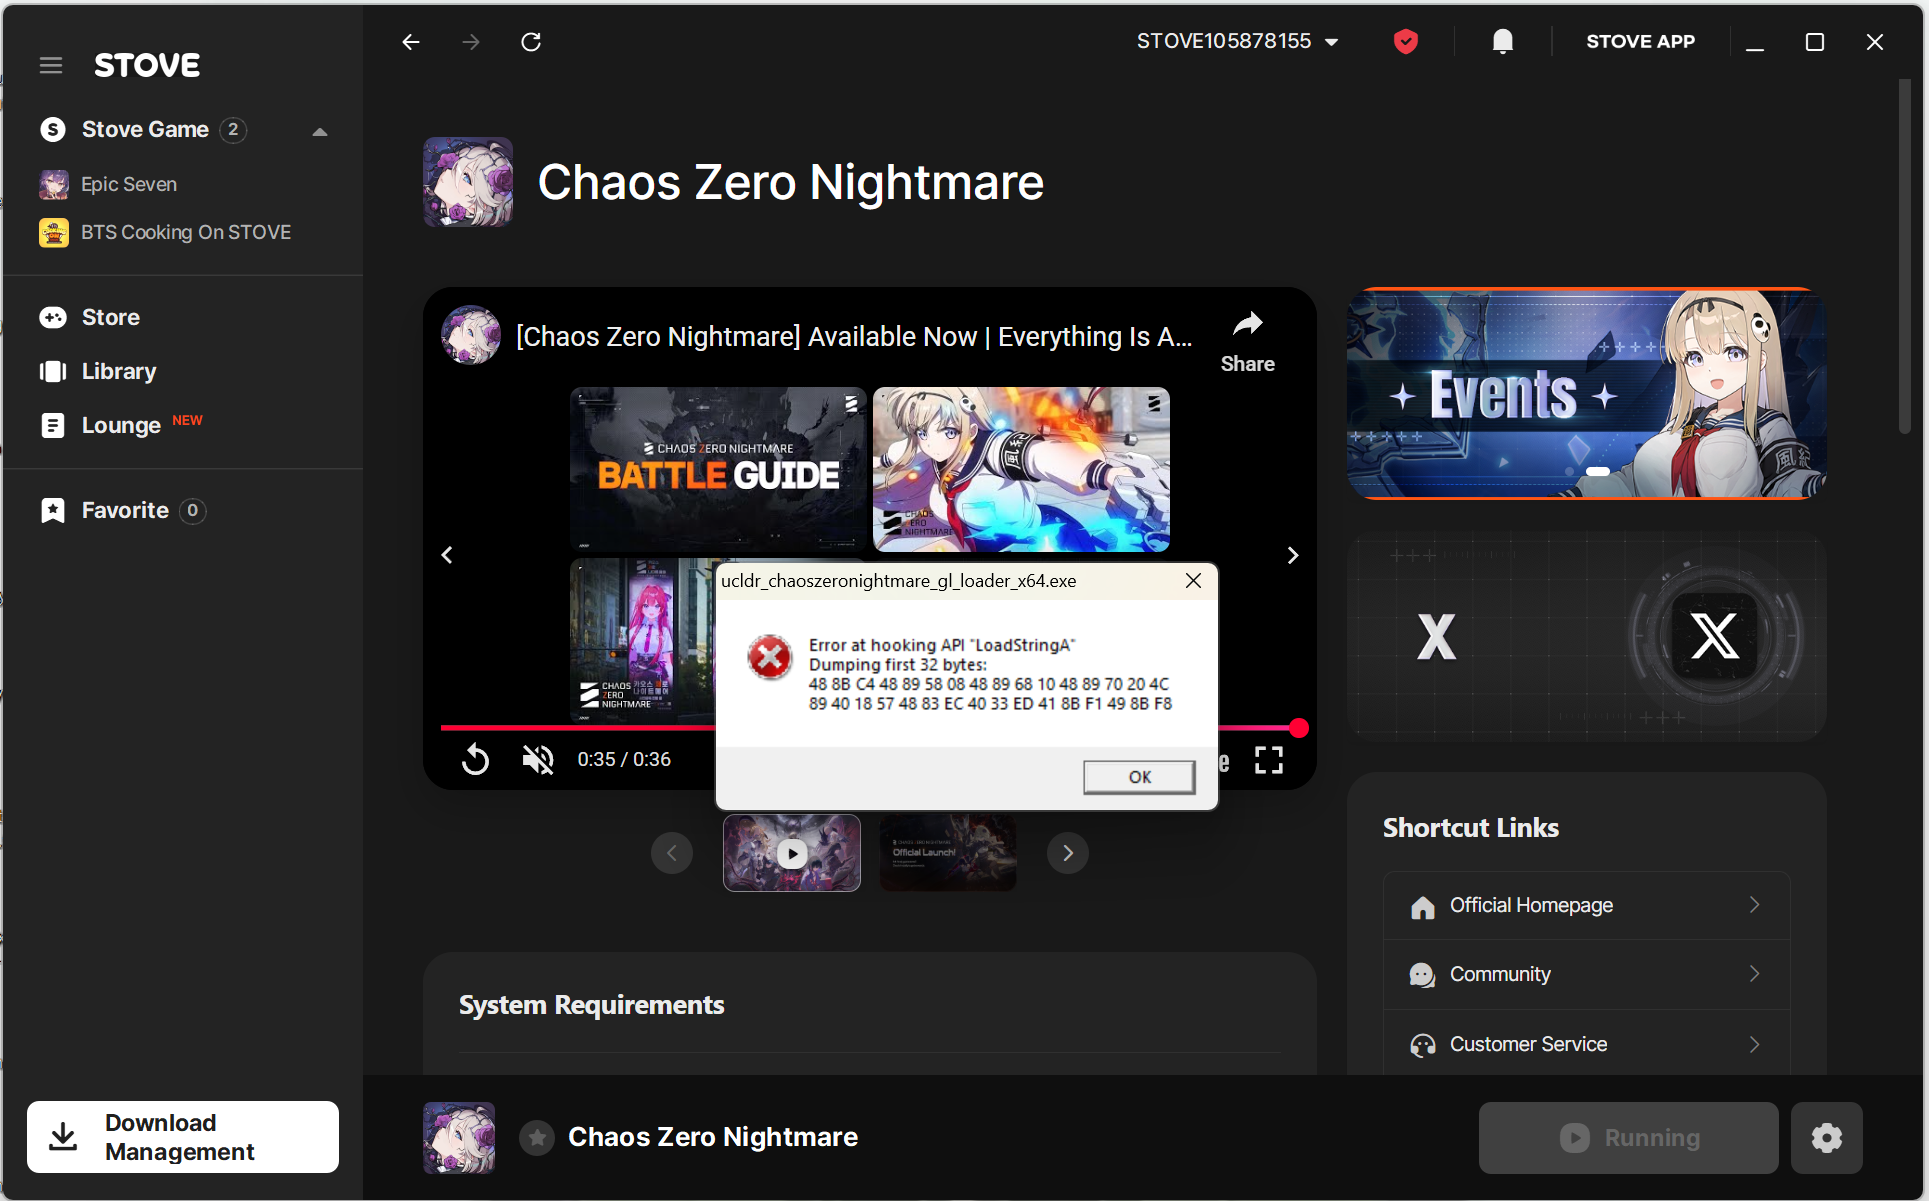Toggle favorite star for Chaos Zero Nightmare
Image resolution: width=1929 pixels, height=1201 pixels.
coord(537,1137)
